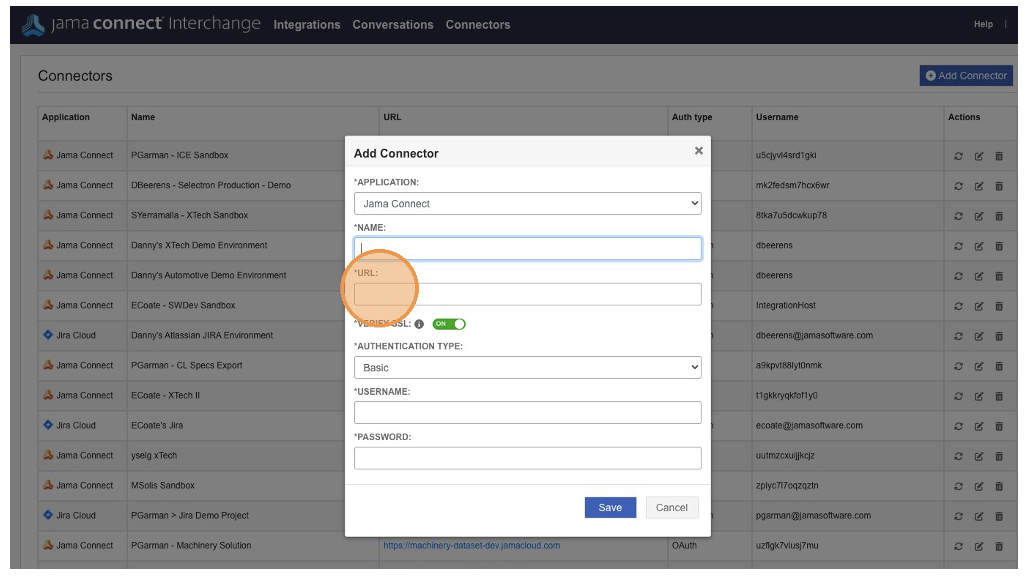1028x580 pixels.
Task: Refresh the PGarman - Machinery Solution connector
Action: [x=959, y=547]
